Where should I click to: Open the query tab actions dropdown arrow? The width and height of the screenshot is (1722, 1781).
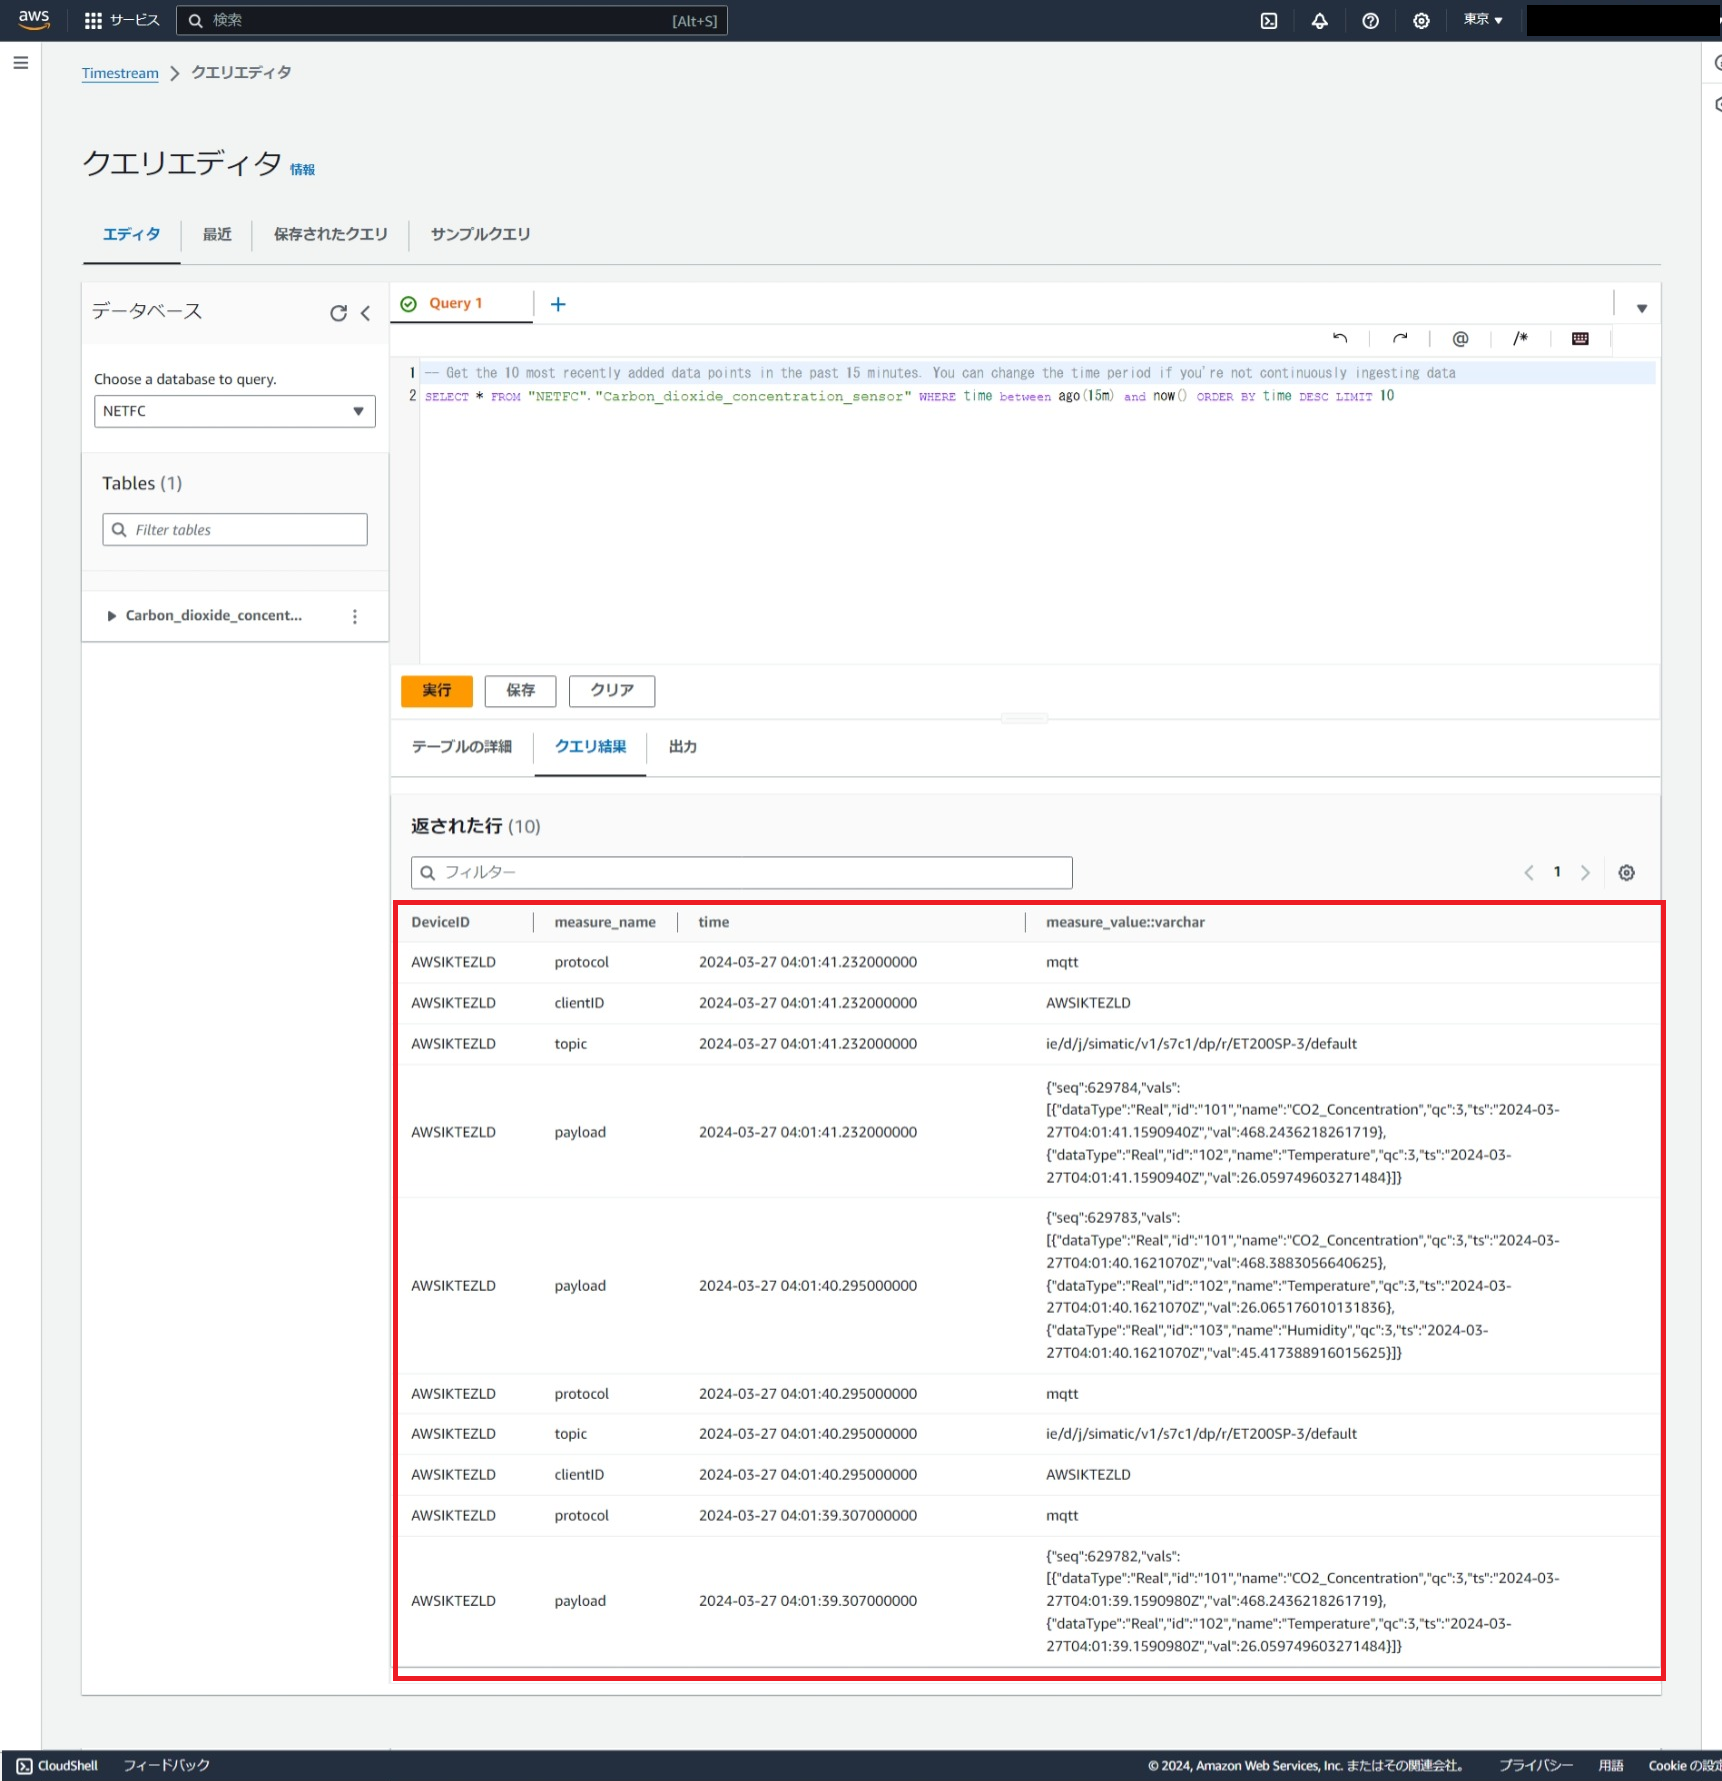coord(1641,306)
